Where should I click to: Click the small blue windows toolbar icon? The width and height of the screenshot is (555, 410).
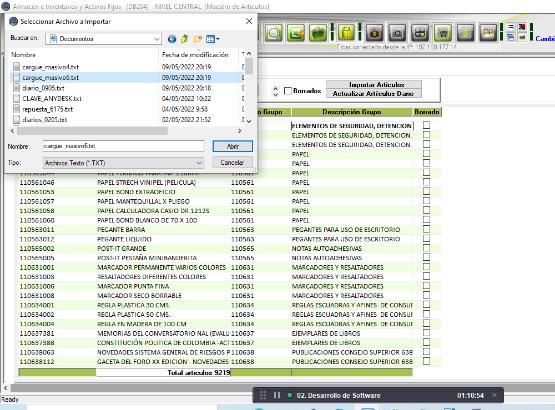click(x=510, y=37)
